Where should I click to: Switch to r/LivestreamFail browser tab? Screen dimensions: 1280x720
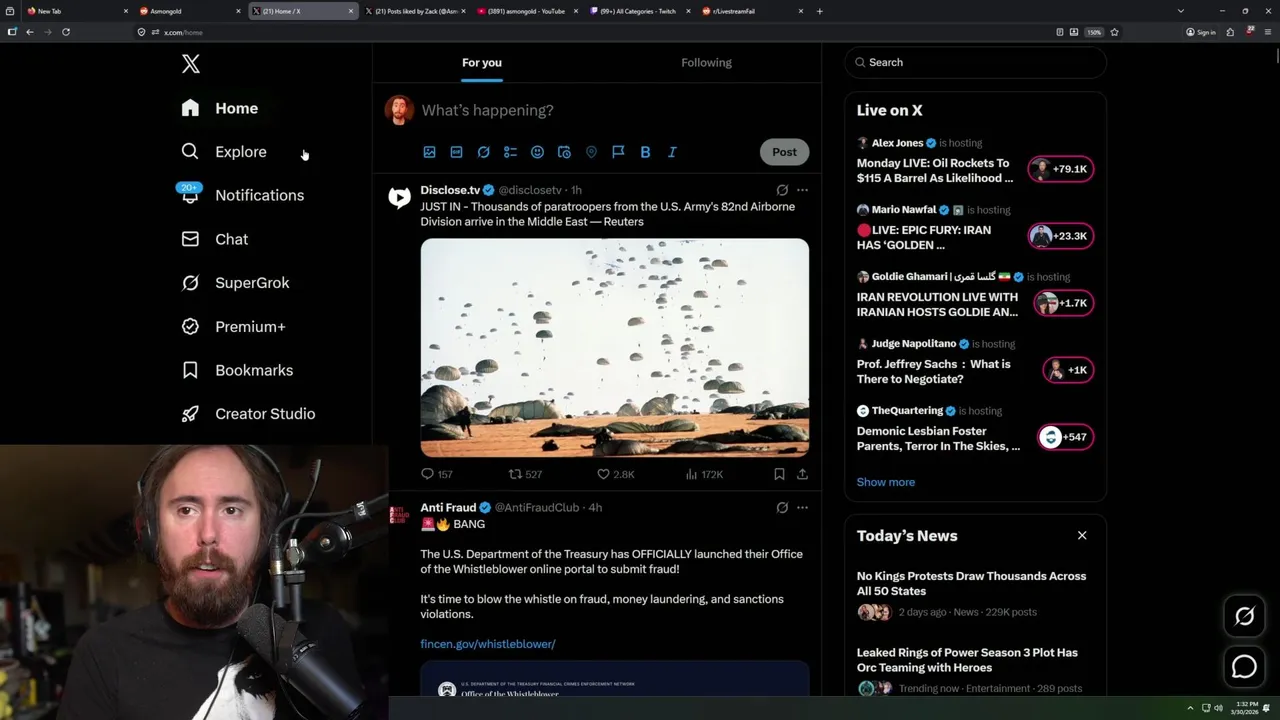point(752,11)
